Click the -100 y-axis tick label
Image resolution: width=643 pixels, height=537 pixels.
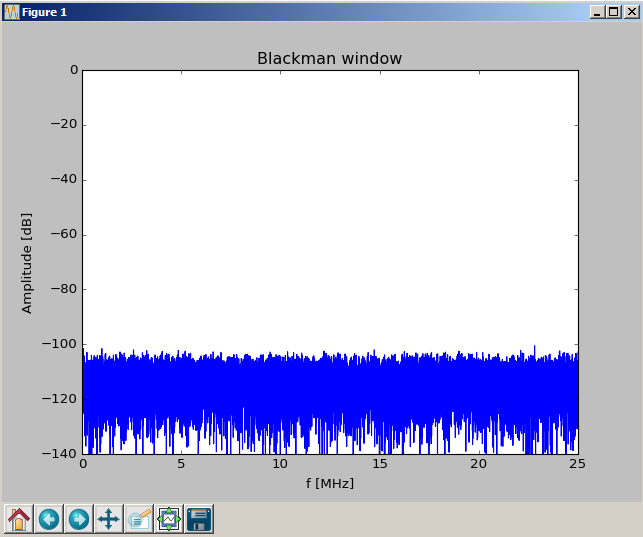point(59,344)
